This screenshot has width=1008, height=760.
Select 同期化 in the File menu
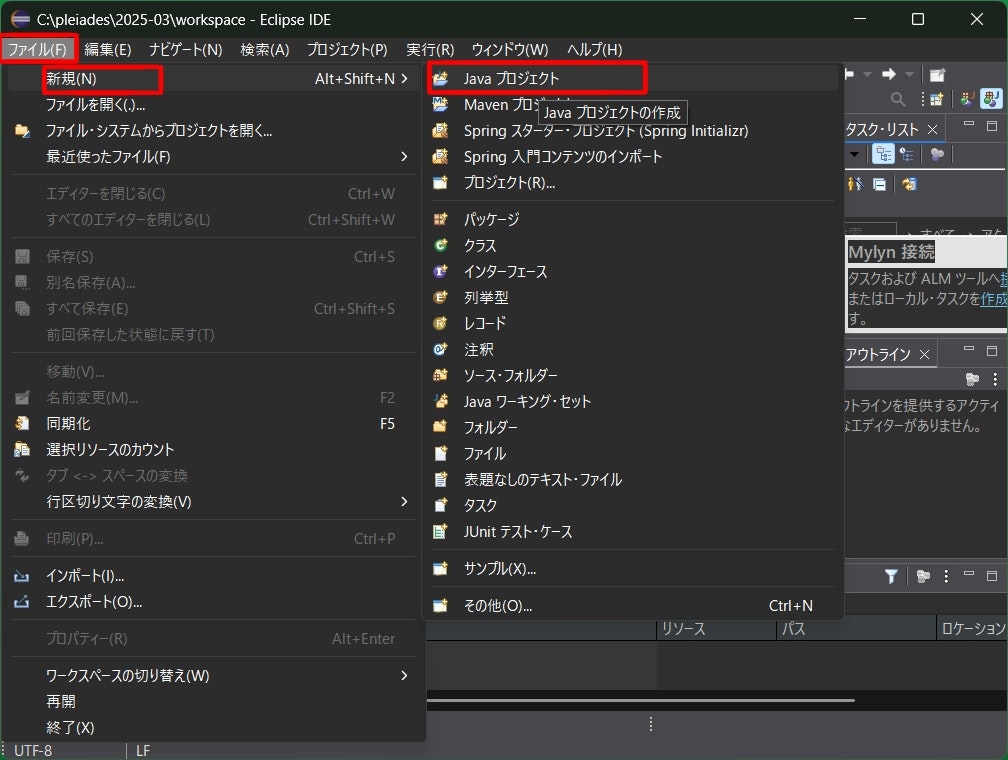213,424
